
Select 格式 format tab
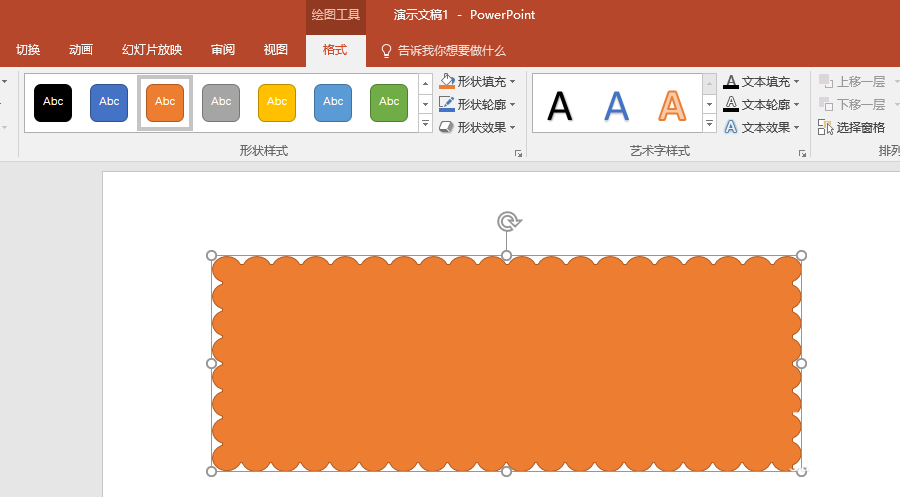pos(335,51)
